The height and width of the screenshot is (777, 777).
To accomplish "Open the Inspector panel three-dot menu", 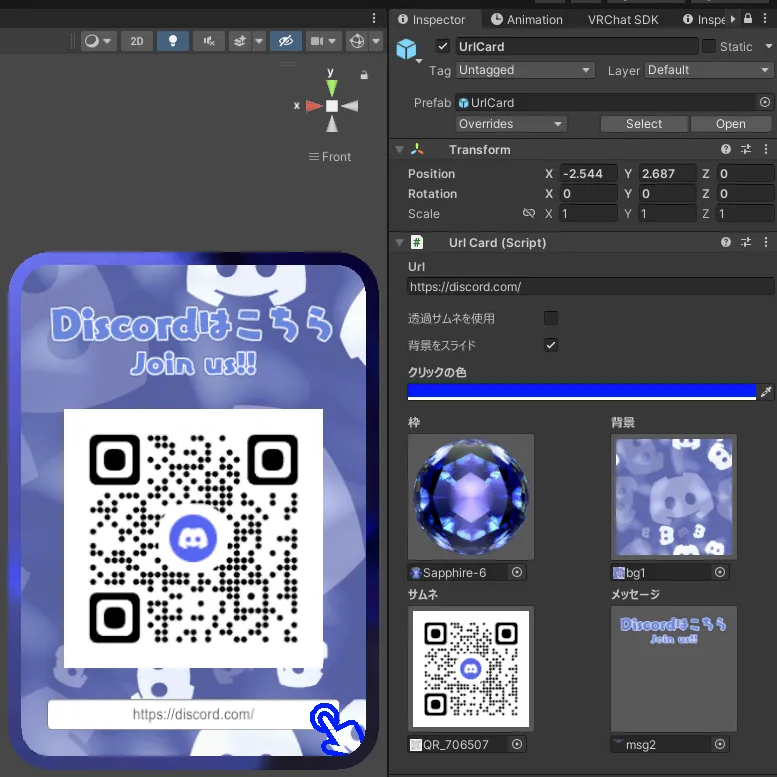I will pyautogui.click(x=766, y=19).
